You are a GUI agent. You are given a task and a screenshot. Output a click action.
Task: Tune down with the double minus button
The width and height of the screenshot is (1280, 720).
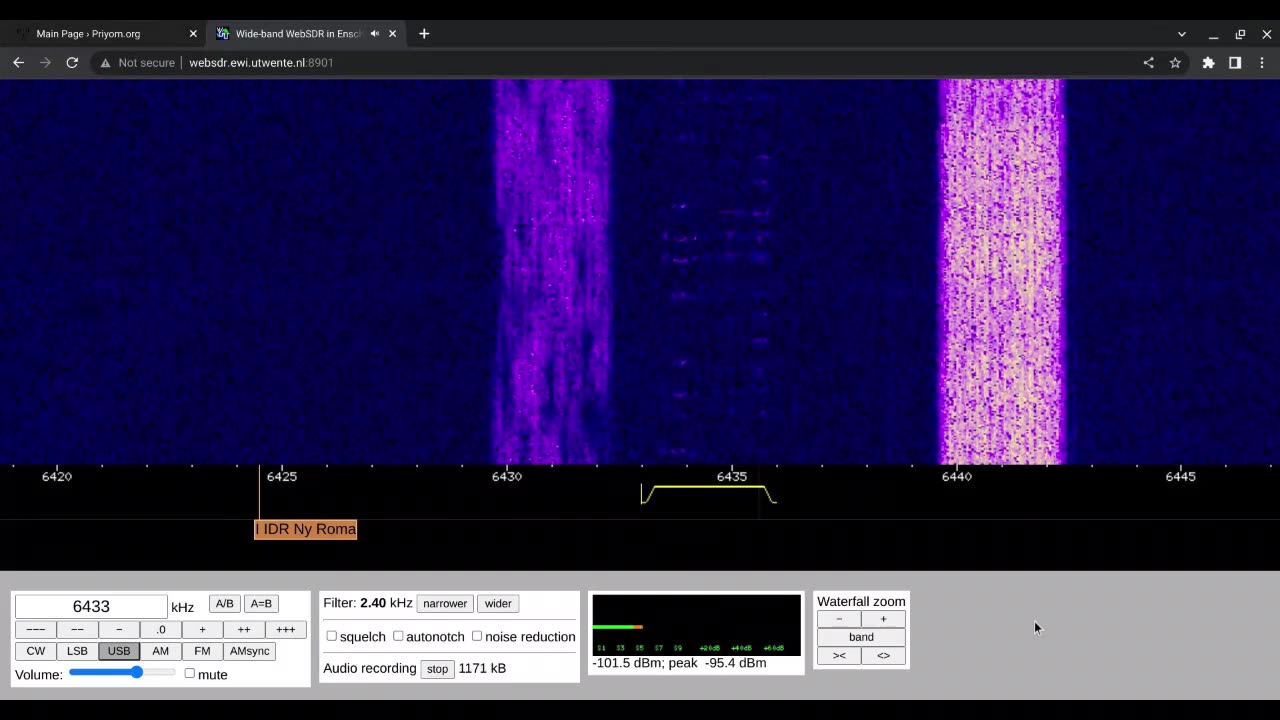pos(77,629)
